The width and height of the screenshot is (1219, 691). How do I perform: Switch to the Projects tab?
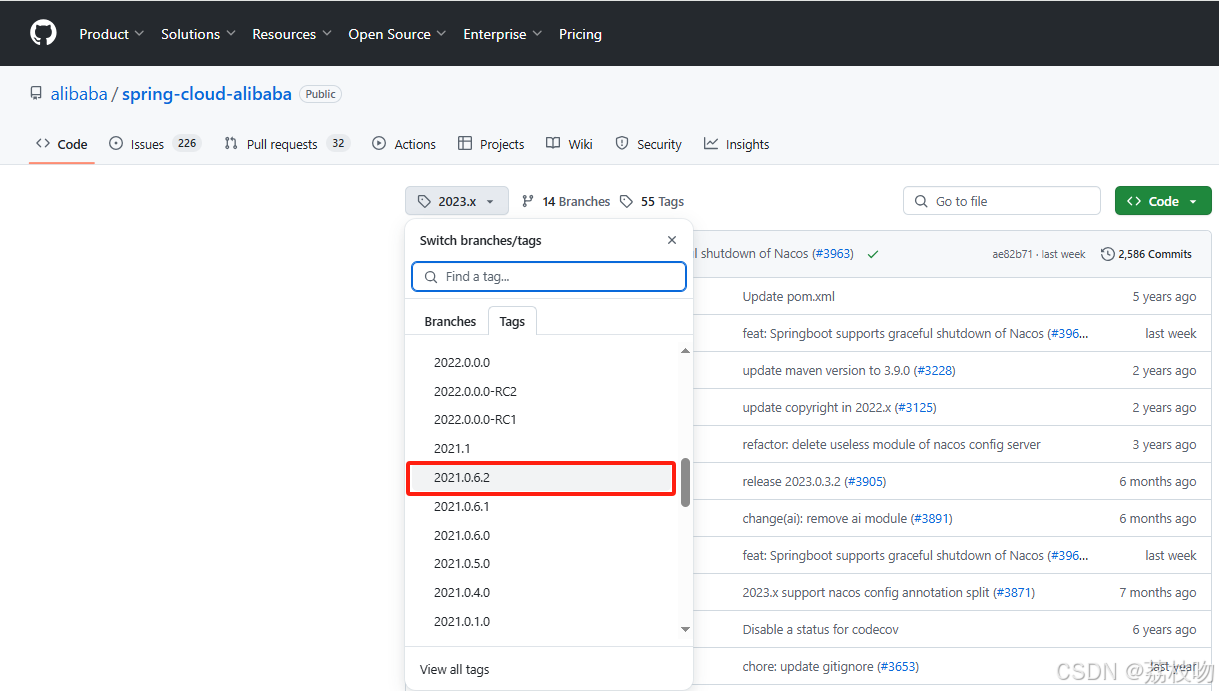coord(491,144)
